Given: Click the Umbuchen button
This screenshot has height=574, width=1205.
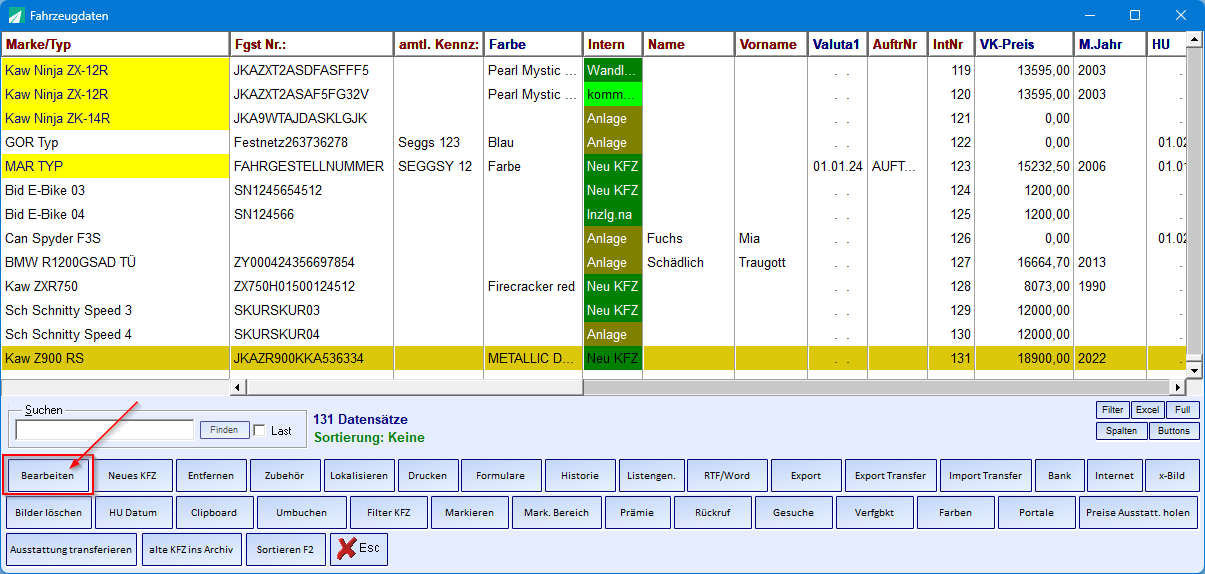Looking at the screenshot, I should (x=302, y=513).
